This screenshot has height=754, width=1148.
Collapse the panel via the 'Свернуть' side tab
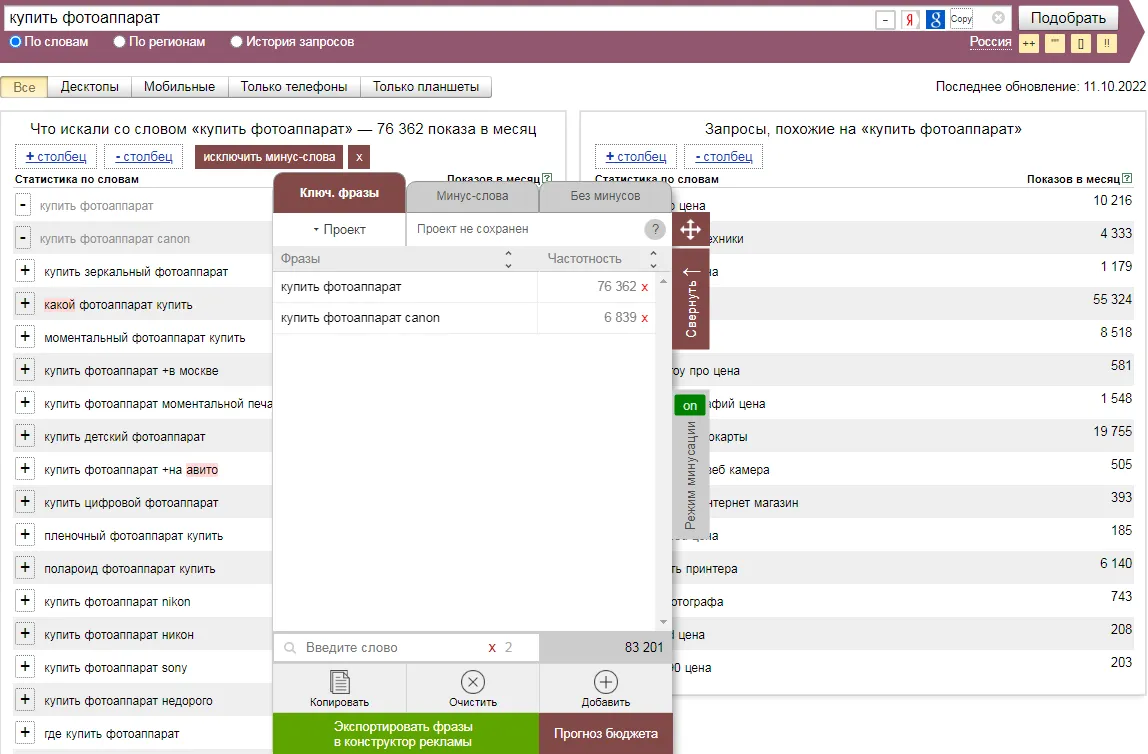691,300
